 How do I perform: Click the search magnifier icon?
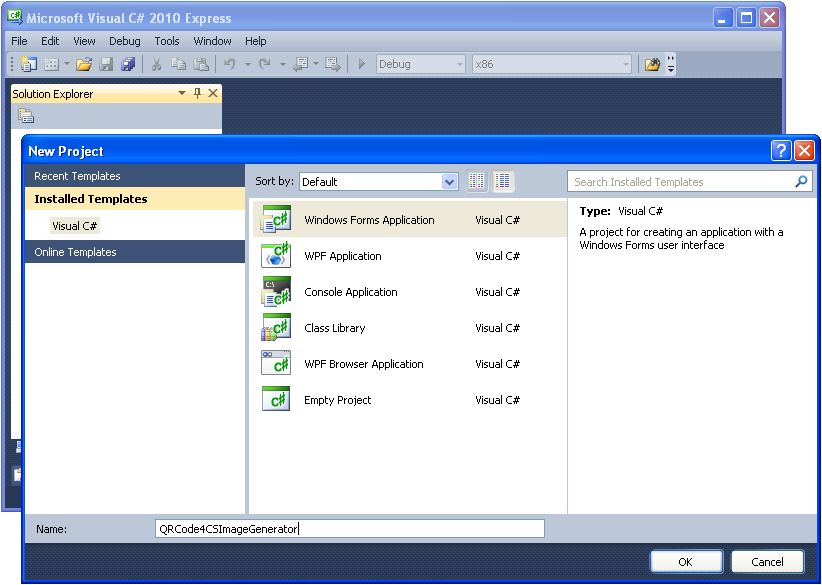pos(801,181)
